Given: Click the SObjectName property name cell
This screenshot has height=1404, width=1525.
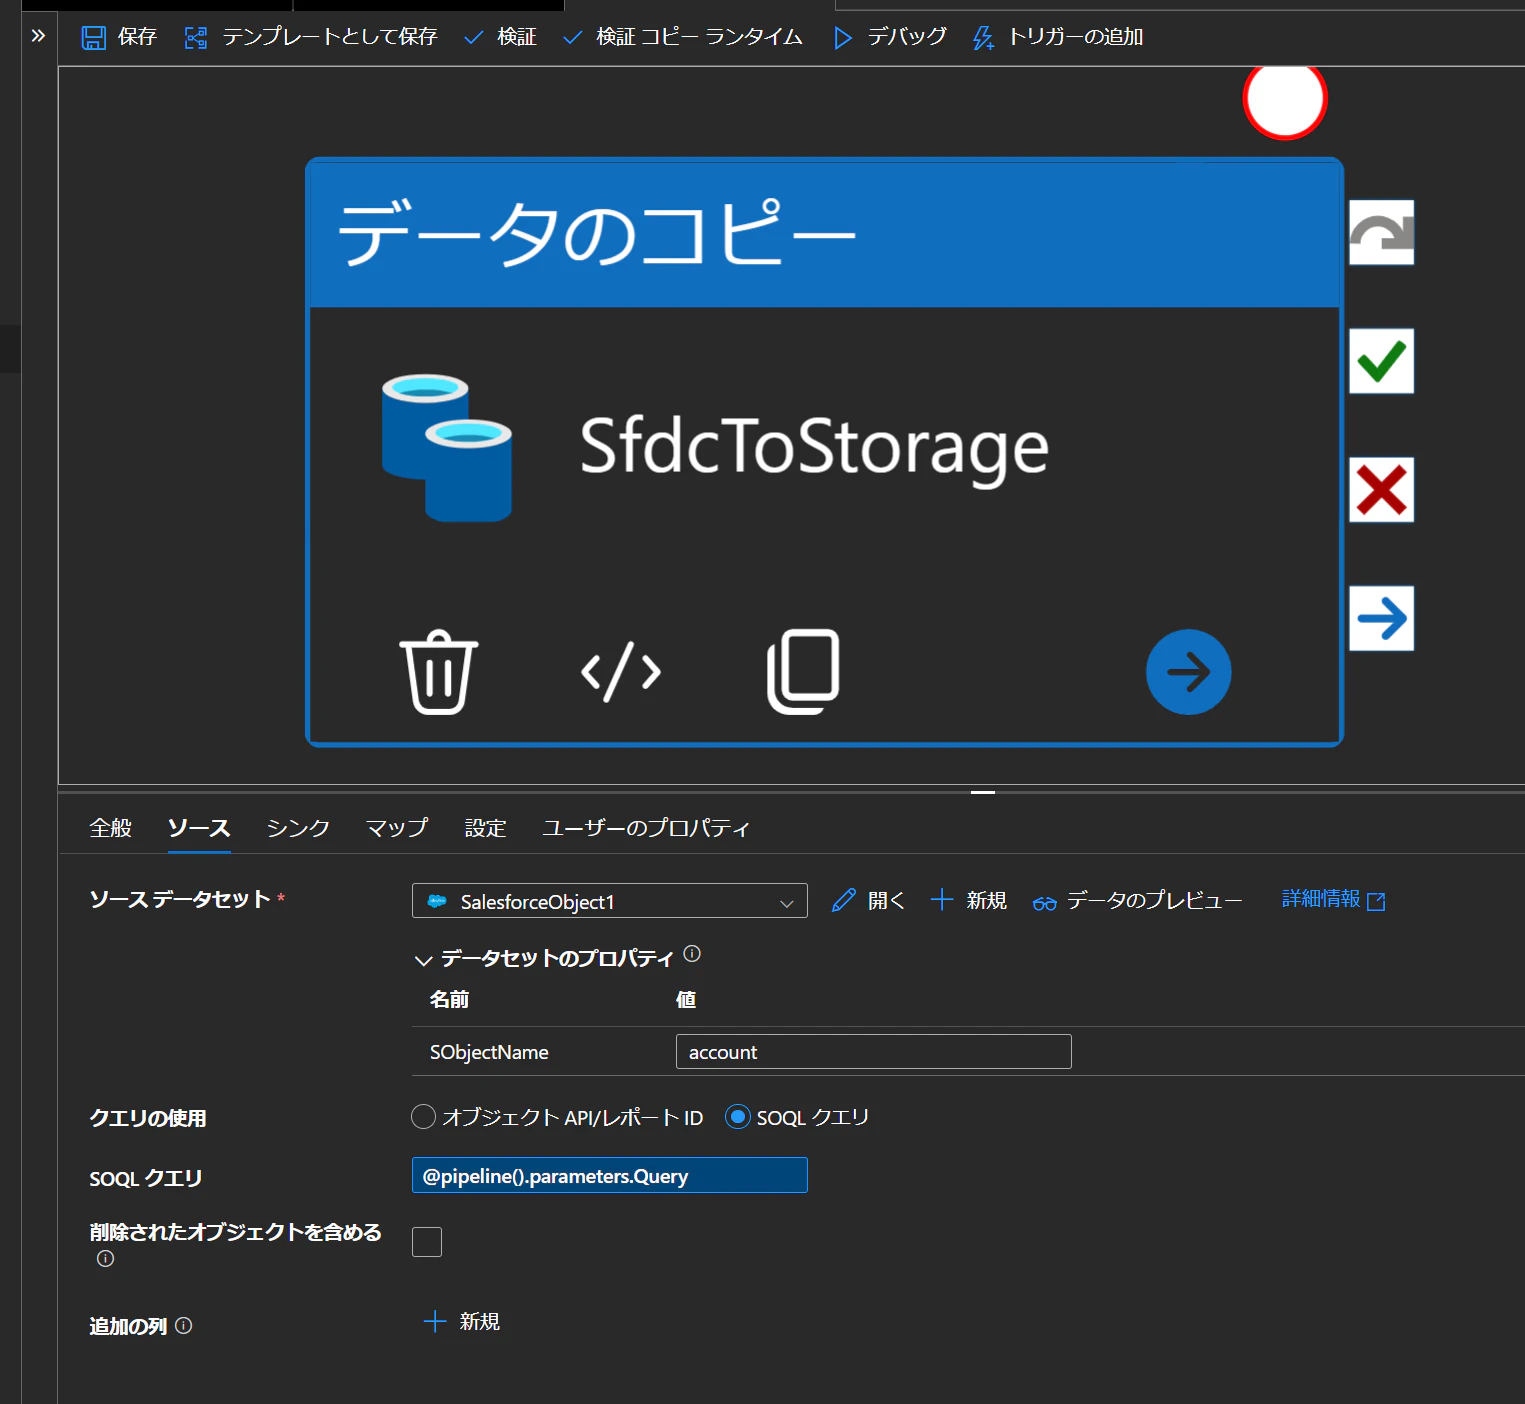Looking at the screenshot, I should coord(489,1052).
